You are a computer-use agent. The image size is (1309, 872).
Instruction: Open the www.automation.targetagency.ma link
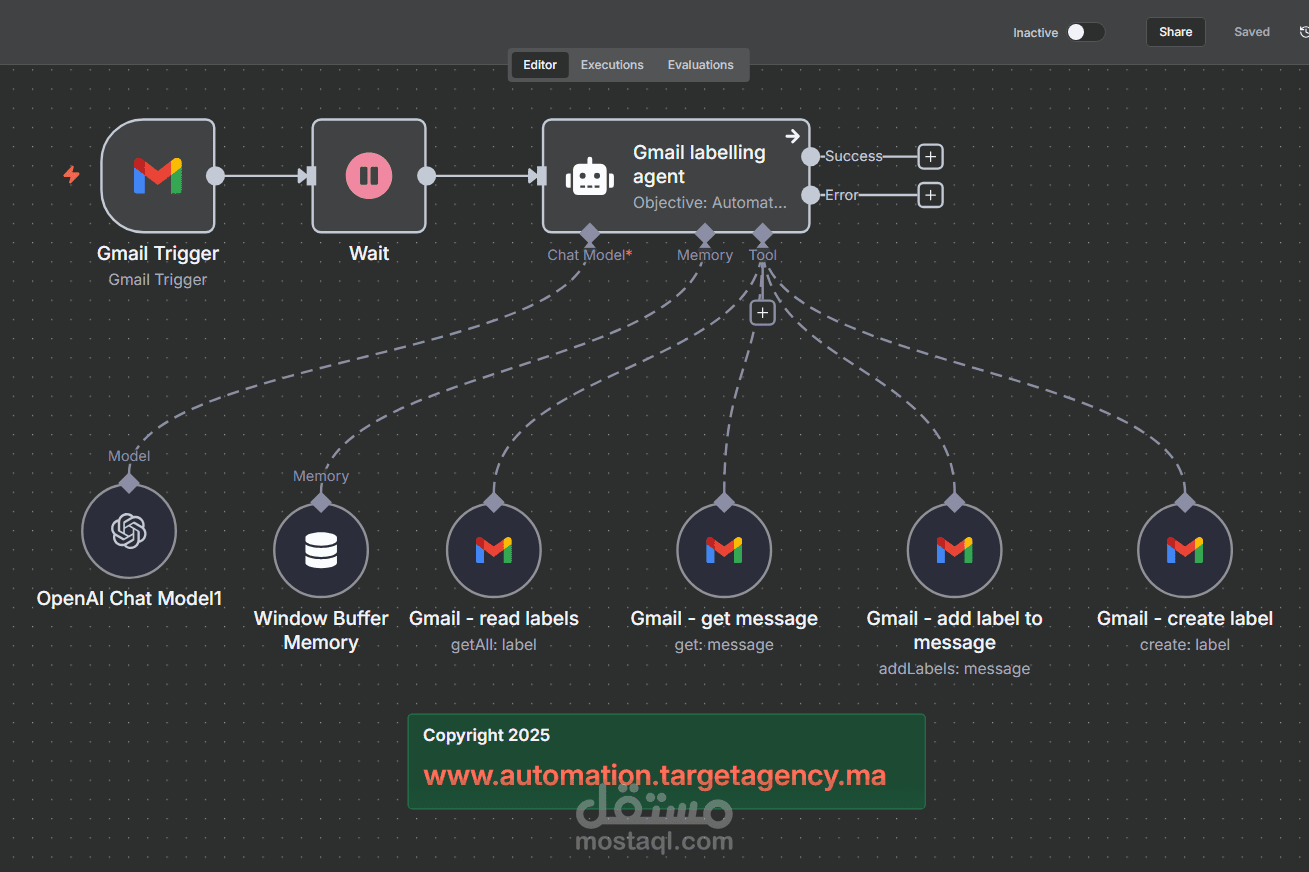pos(654,776)
